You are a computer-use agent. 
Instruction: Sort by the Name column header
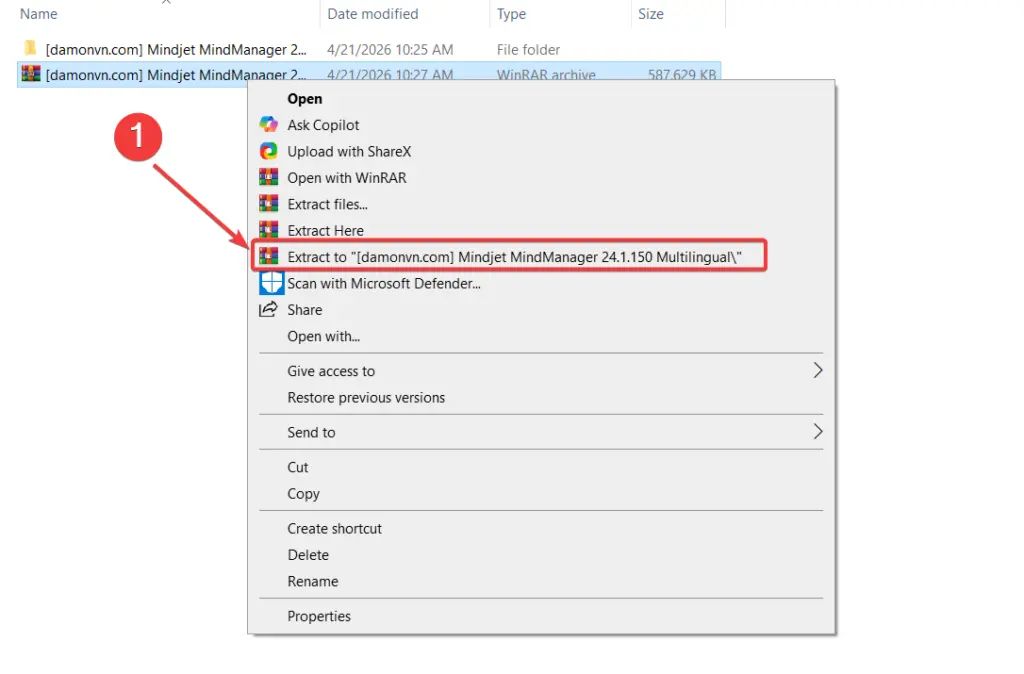(39, 14)
